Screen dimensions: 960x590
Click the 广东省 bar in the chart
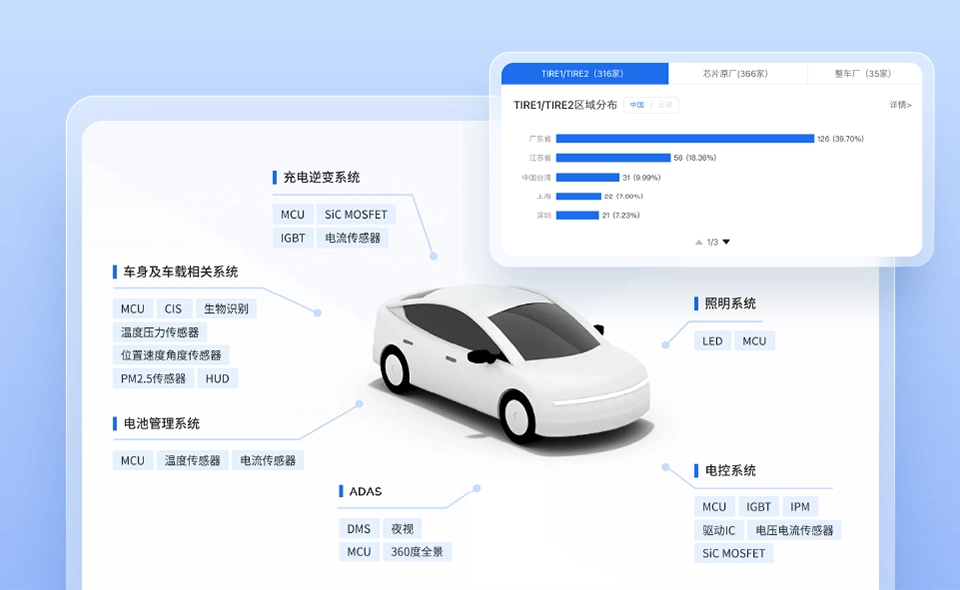pyautogui.click(x=685, y=138)
